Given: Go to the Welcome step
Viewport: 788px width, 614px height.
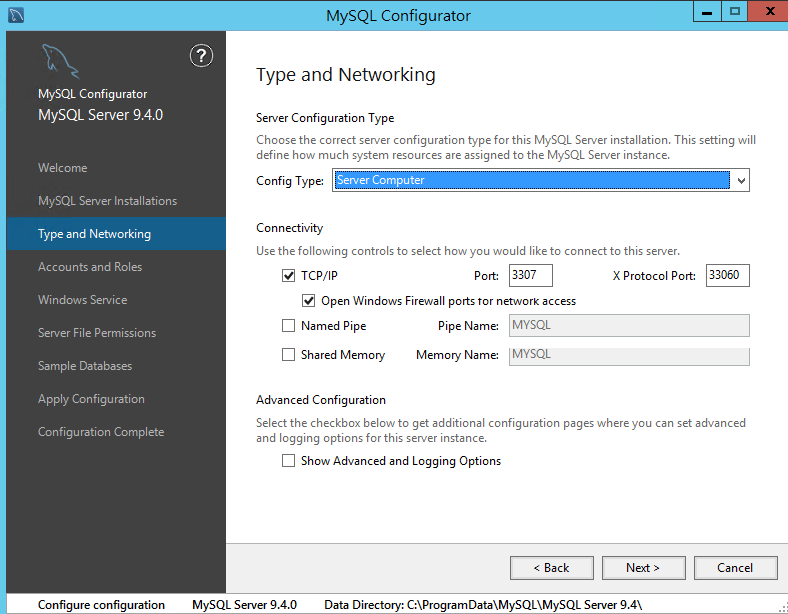Looking at the screenshot, I should coord(63,168).
